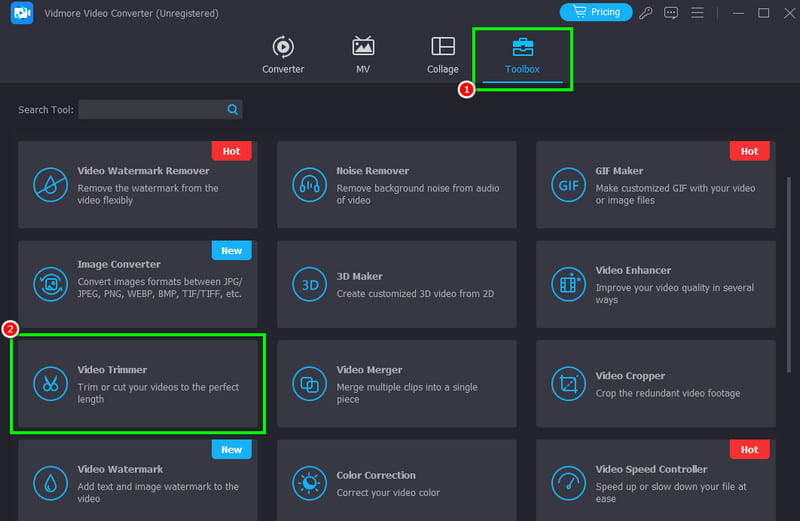
Task: Click the Vidmore app logo
Action: pyautogui.click(x=21, y=13)
